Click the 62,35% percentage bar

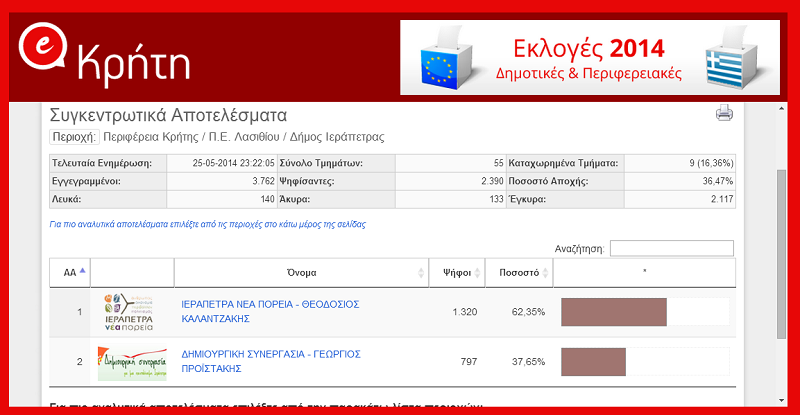pos(614,312)
